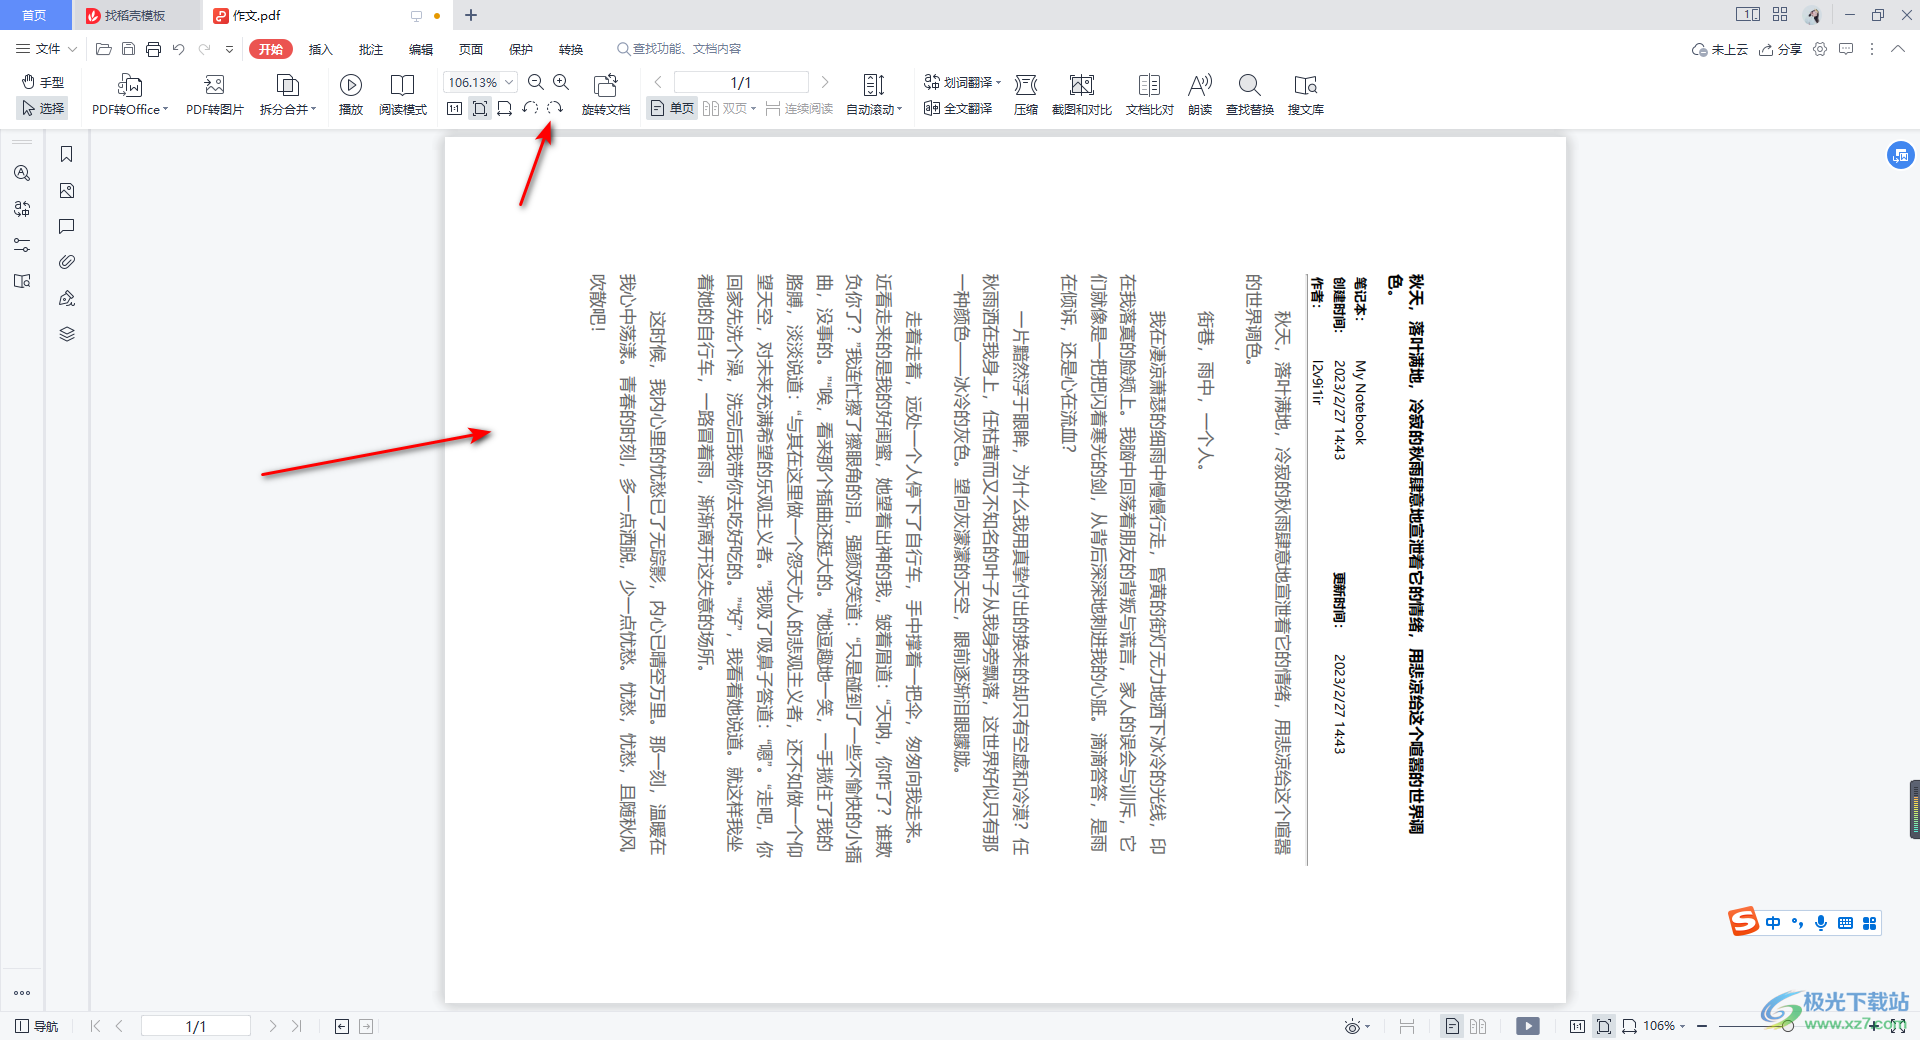1920x1040 pixels.
Task: Open the attachments paperclip panel
Action: (x=67, y=262)
